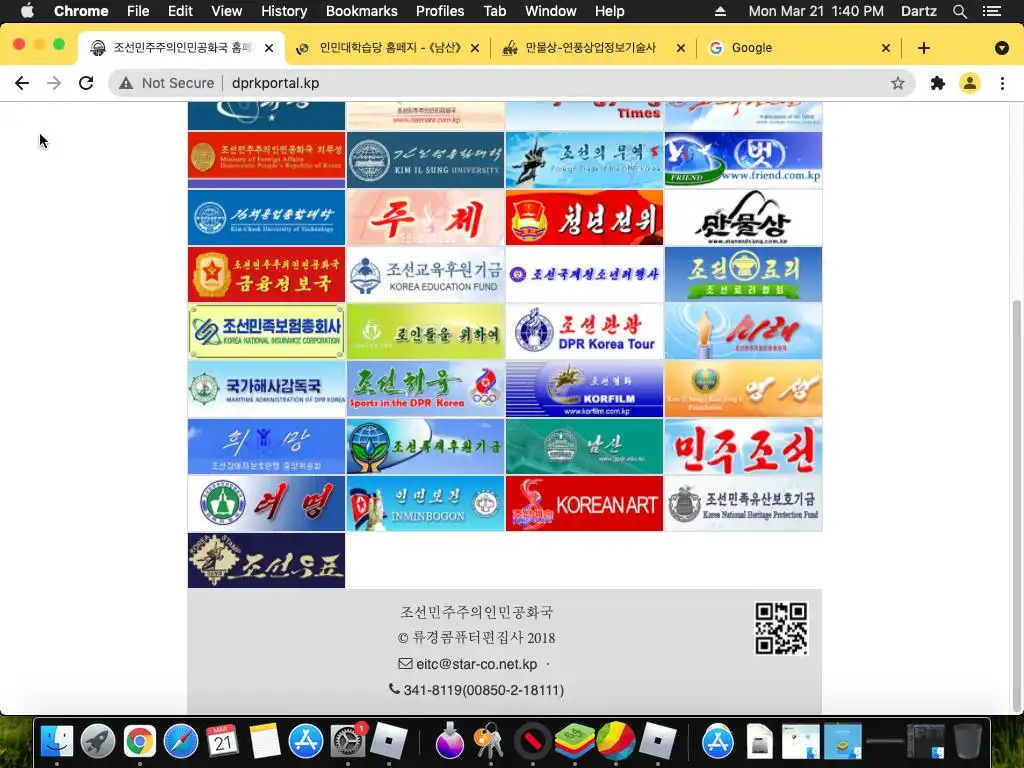
Task: Open the Kim Il Sung University banner
Action: [425, 160]
